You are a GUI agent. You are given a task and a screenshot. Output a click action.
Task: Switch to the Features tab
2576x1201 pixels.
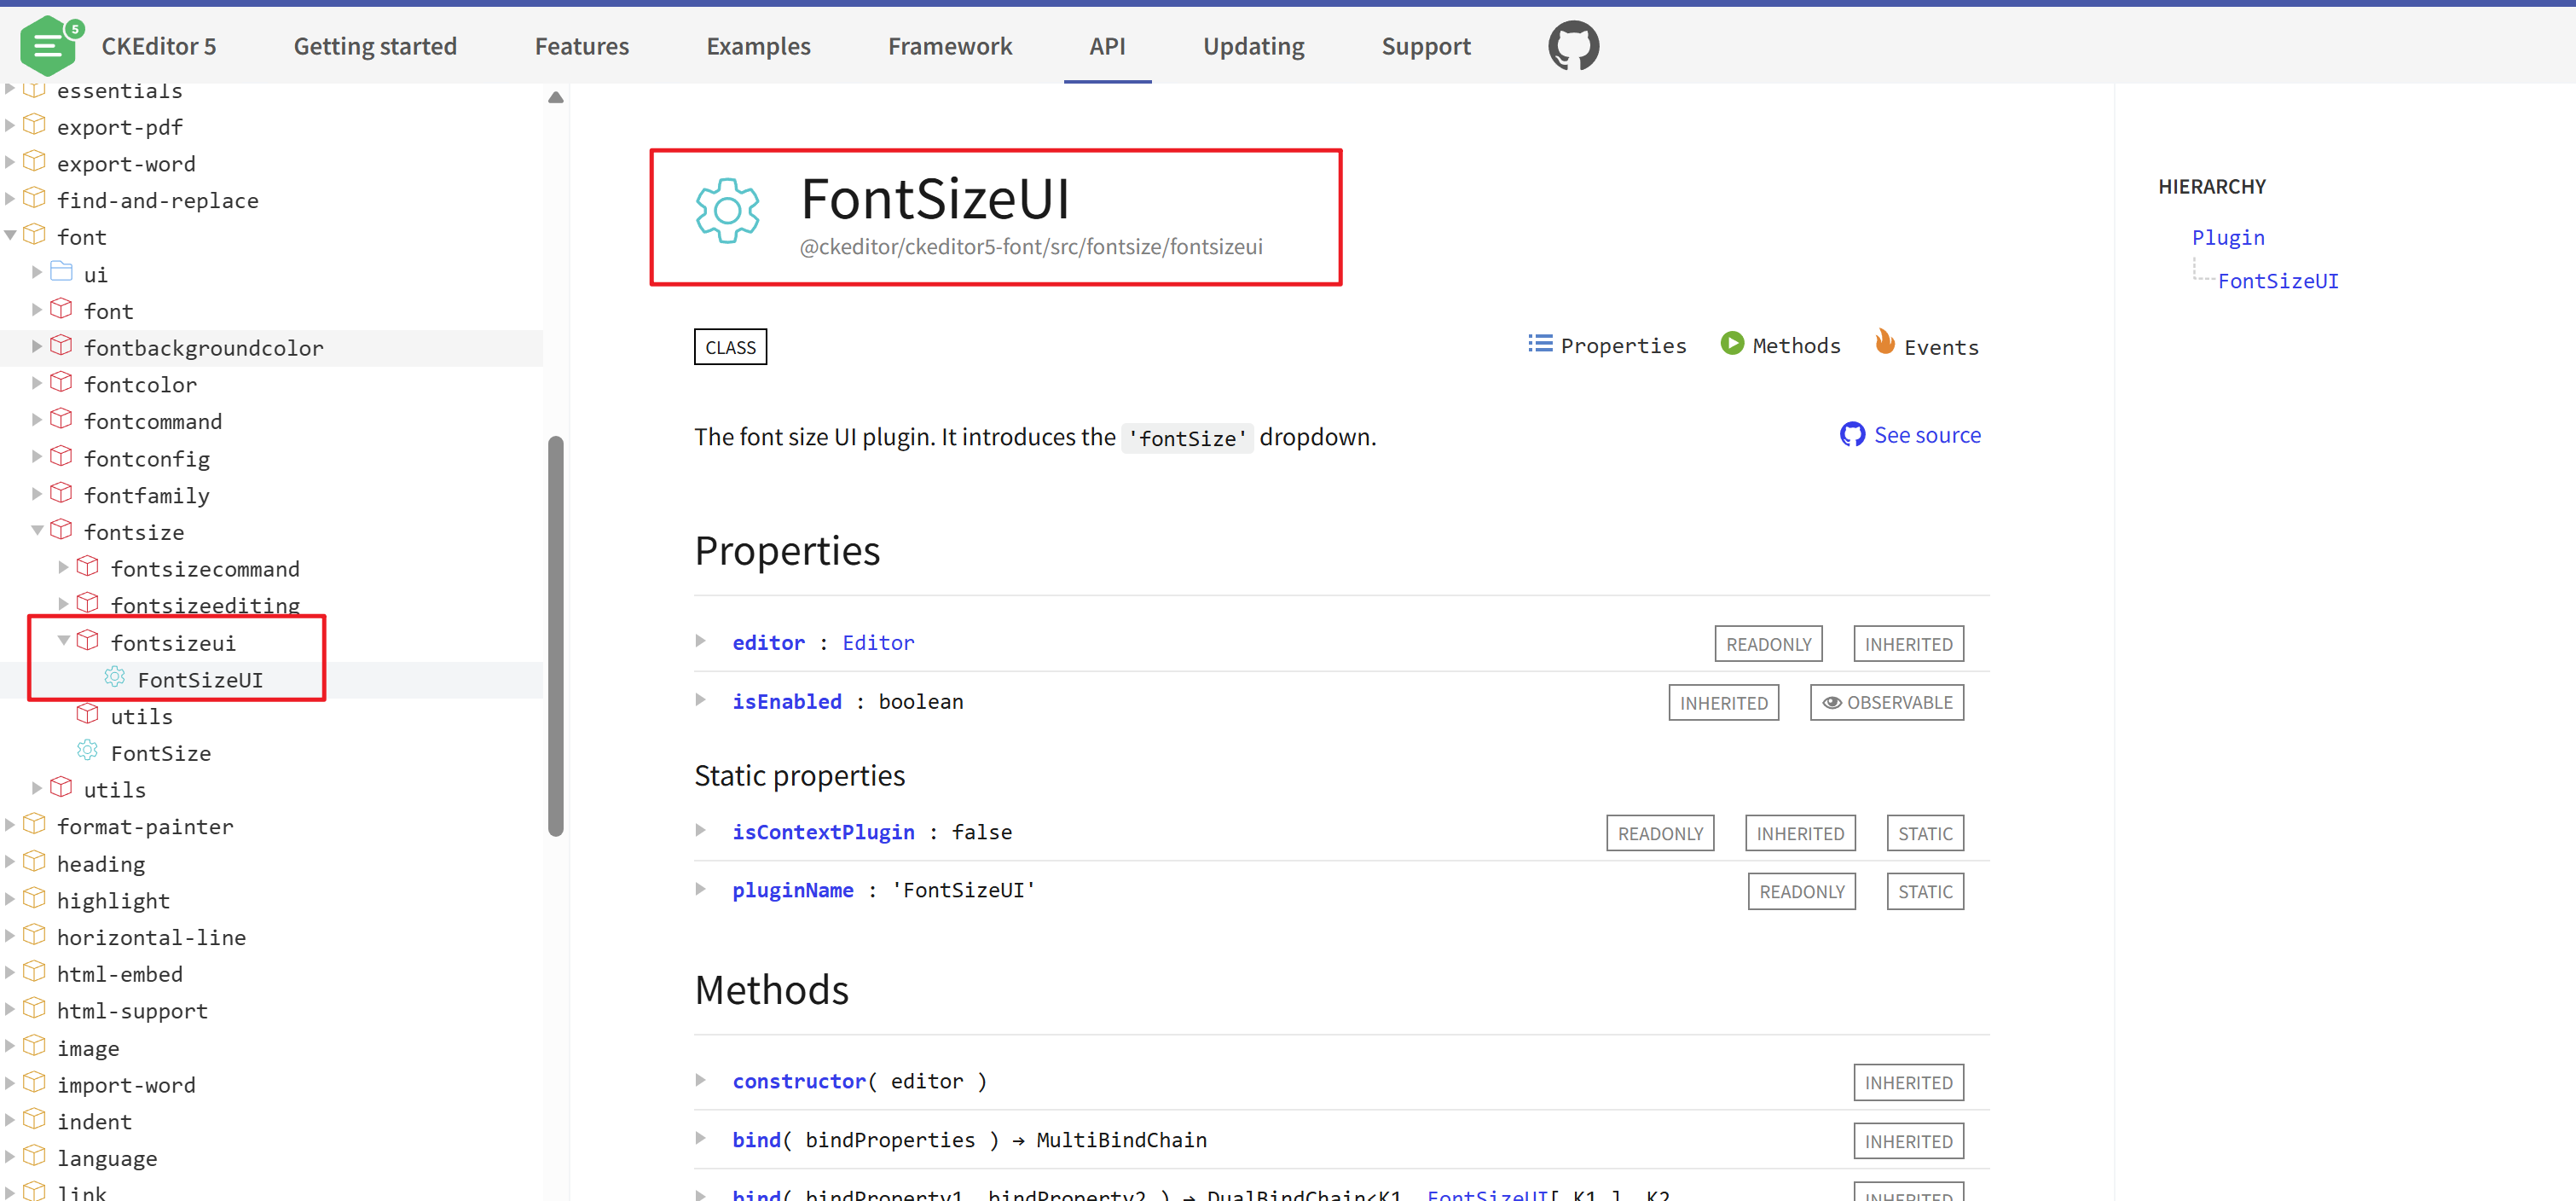[581, 46]
